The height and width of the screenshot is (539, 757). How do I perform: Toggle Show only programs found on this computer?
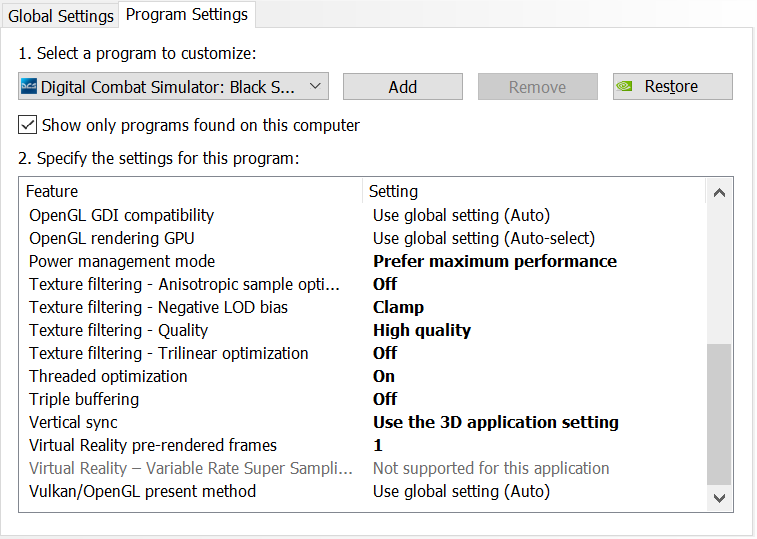click(28, 125)
